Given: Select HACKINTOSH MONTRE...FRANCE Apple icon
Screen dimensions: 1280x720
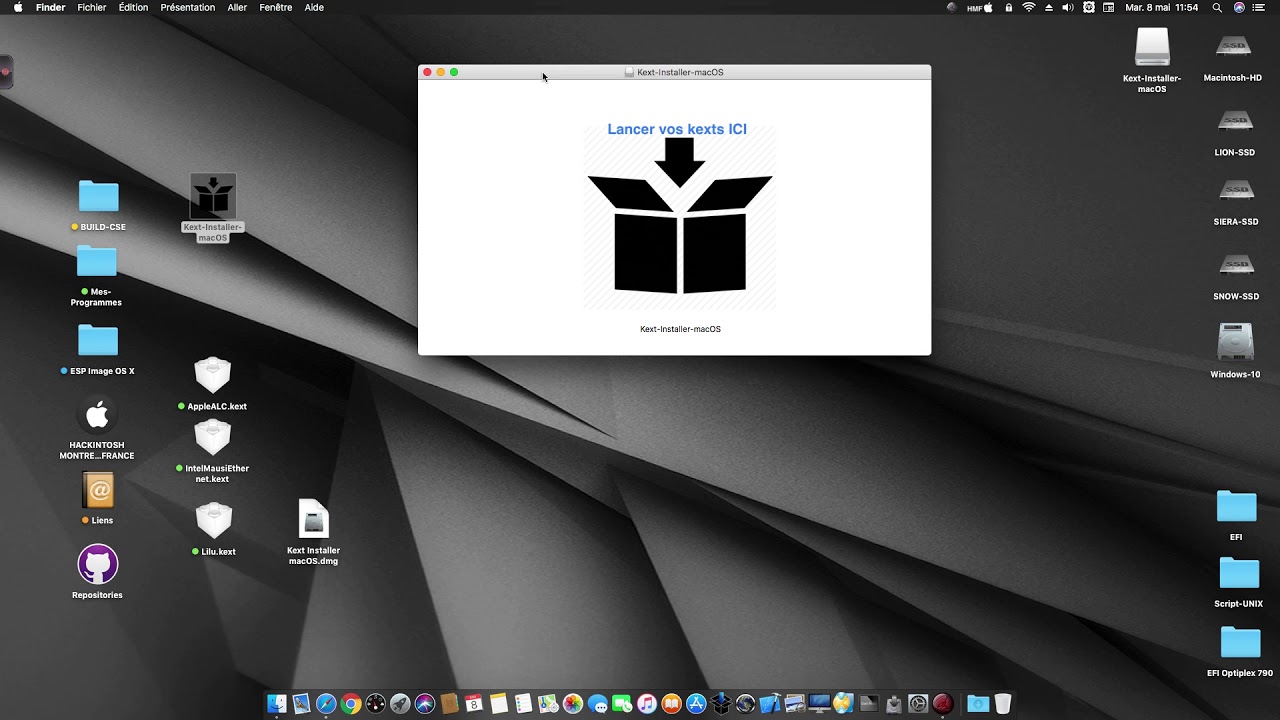Looking at the screenshot, I should pyautogui.click(x=97, y=415).
